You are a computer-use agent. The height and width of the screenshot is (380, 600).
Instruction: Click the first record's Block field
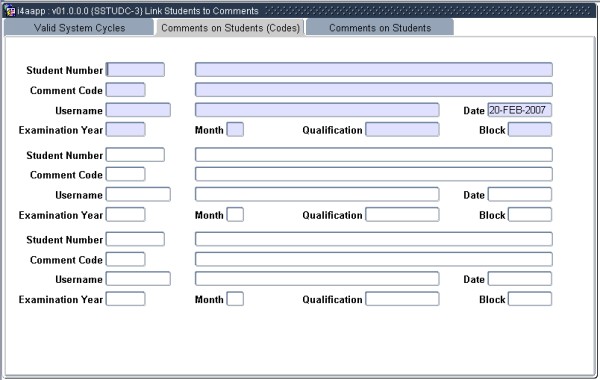(530, 130)
